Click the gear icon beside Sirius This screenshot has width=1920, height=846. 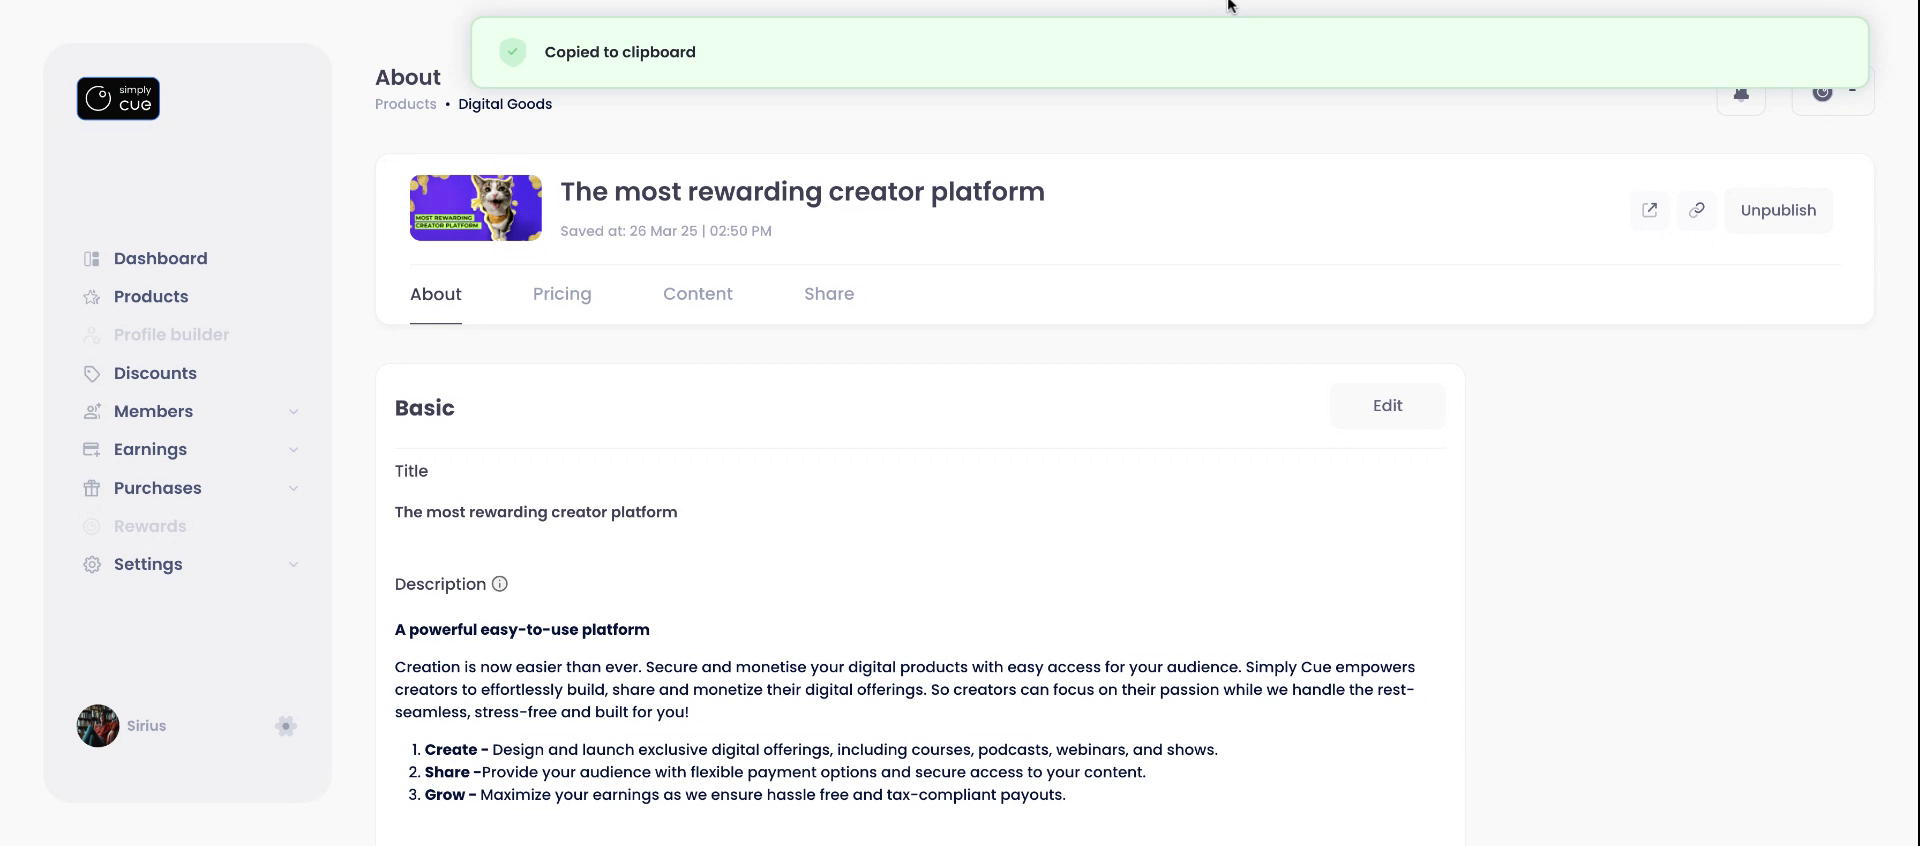(x=286, y=726)
